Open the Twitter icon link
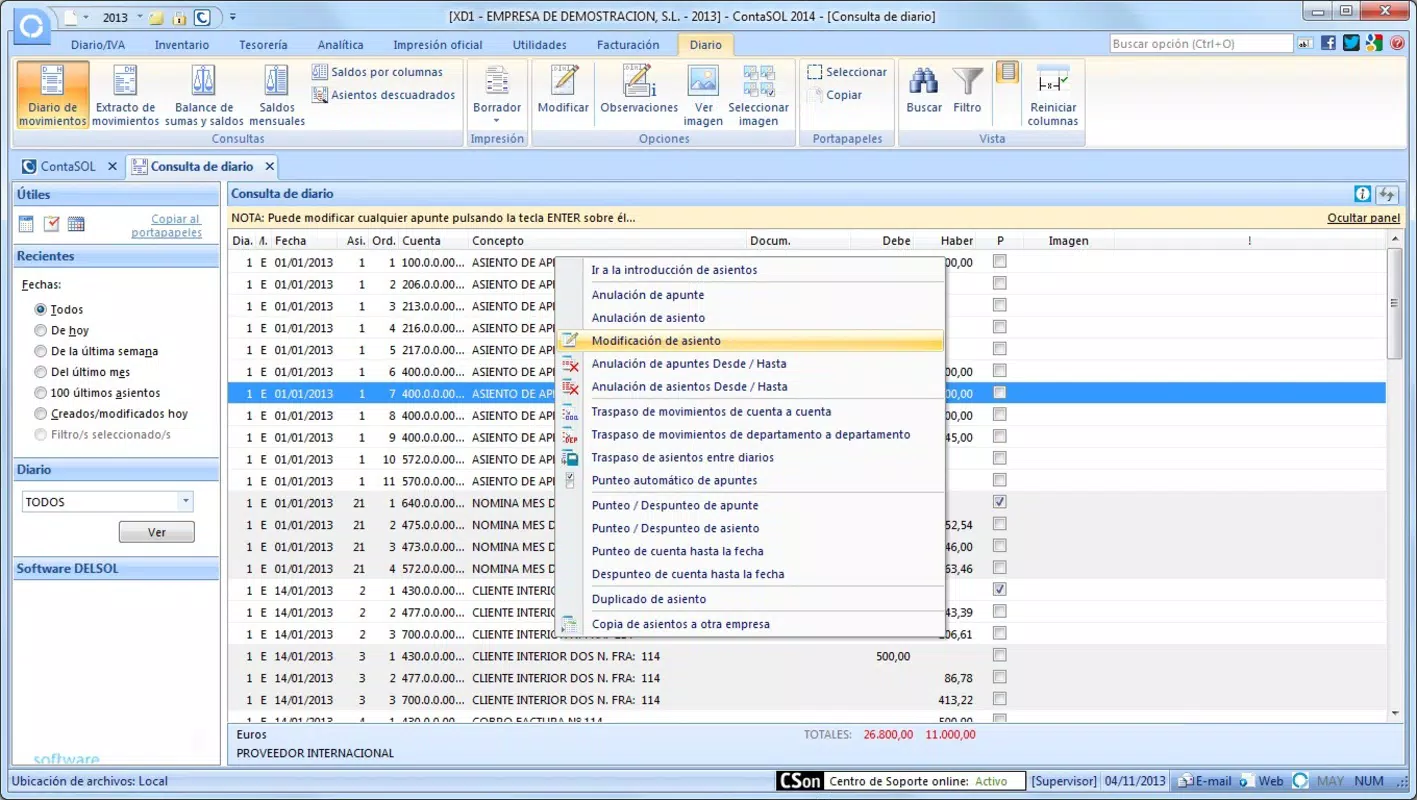This screenshot has height=800, width=1417. pyautogui.click(x=1351, y=43)
